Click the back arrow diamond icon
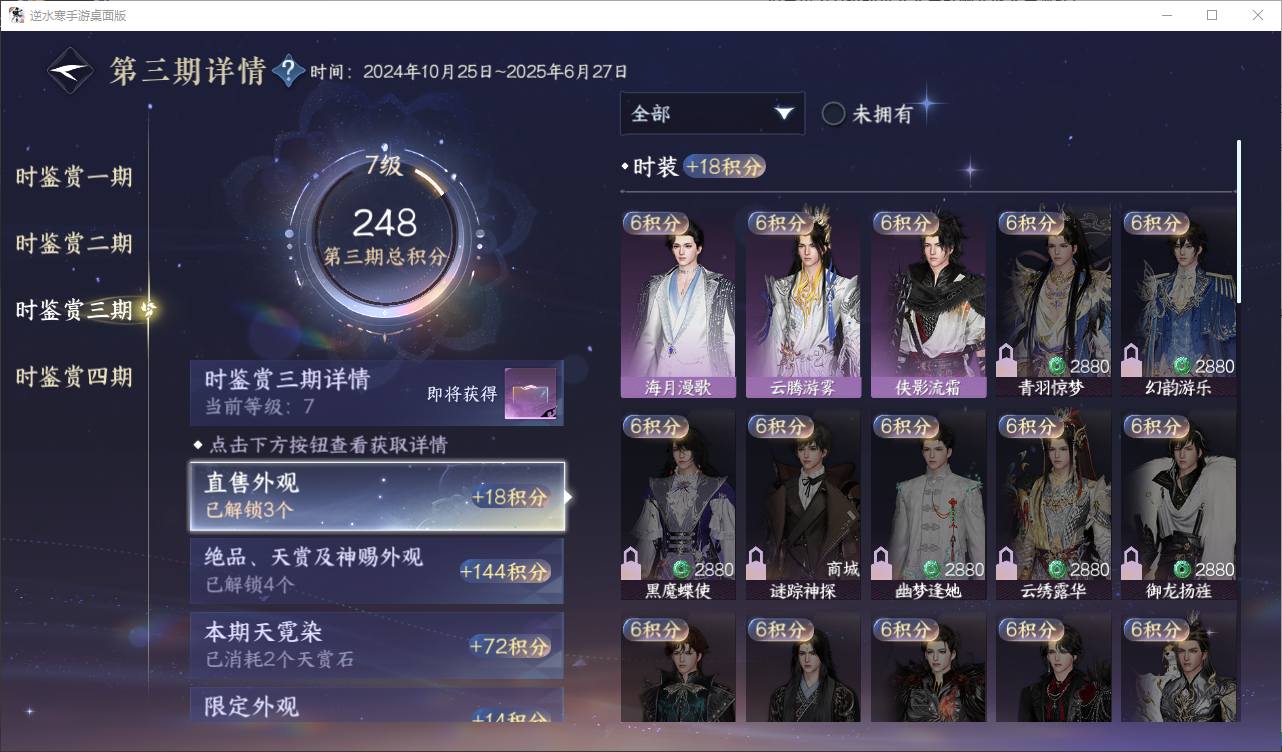Viewport: 1282px width, 752px height. tap(71, 71)
